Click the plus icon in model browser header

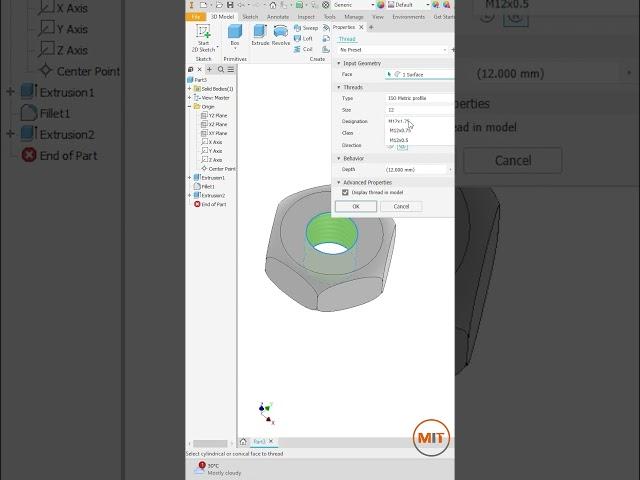(209, 69)
